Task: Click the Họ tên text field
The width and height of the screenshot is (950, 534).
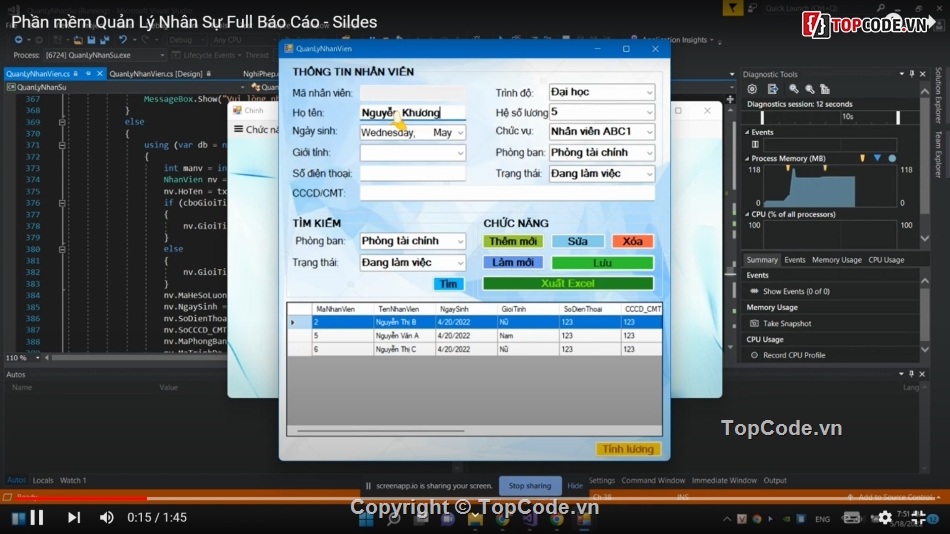Action: click(412, 112)
